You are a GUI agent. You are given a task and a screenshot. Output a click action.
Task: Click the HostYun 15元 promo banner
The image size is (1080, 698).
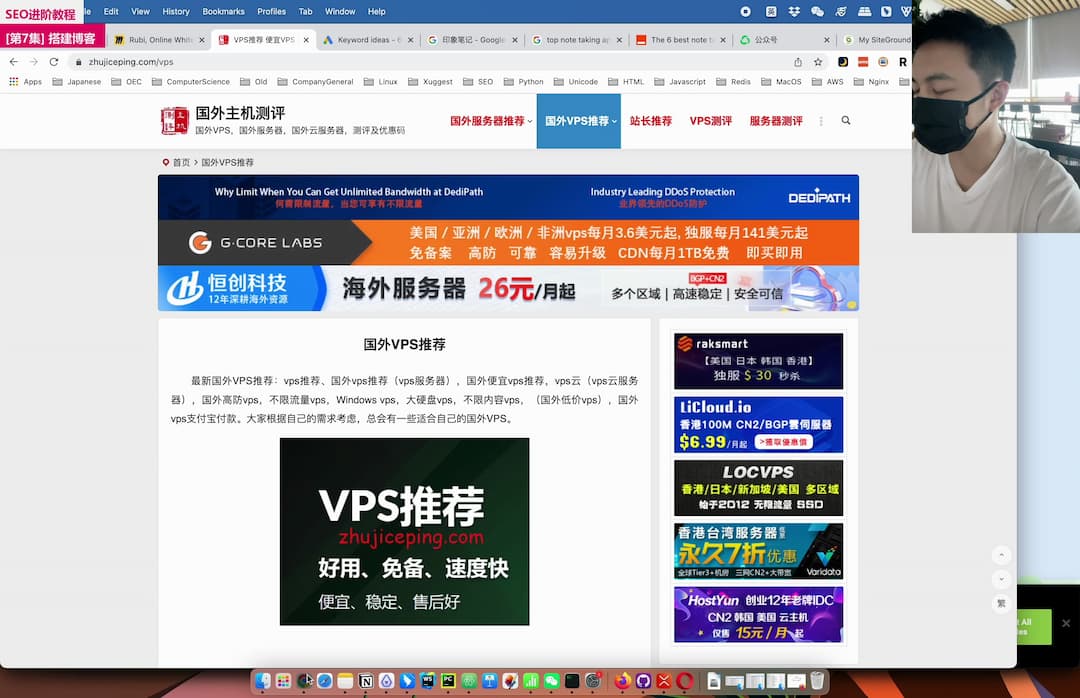(758, 613)
